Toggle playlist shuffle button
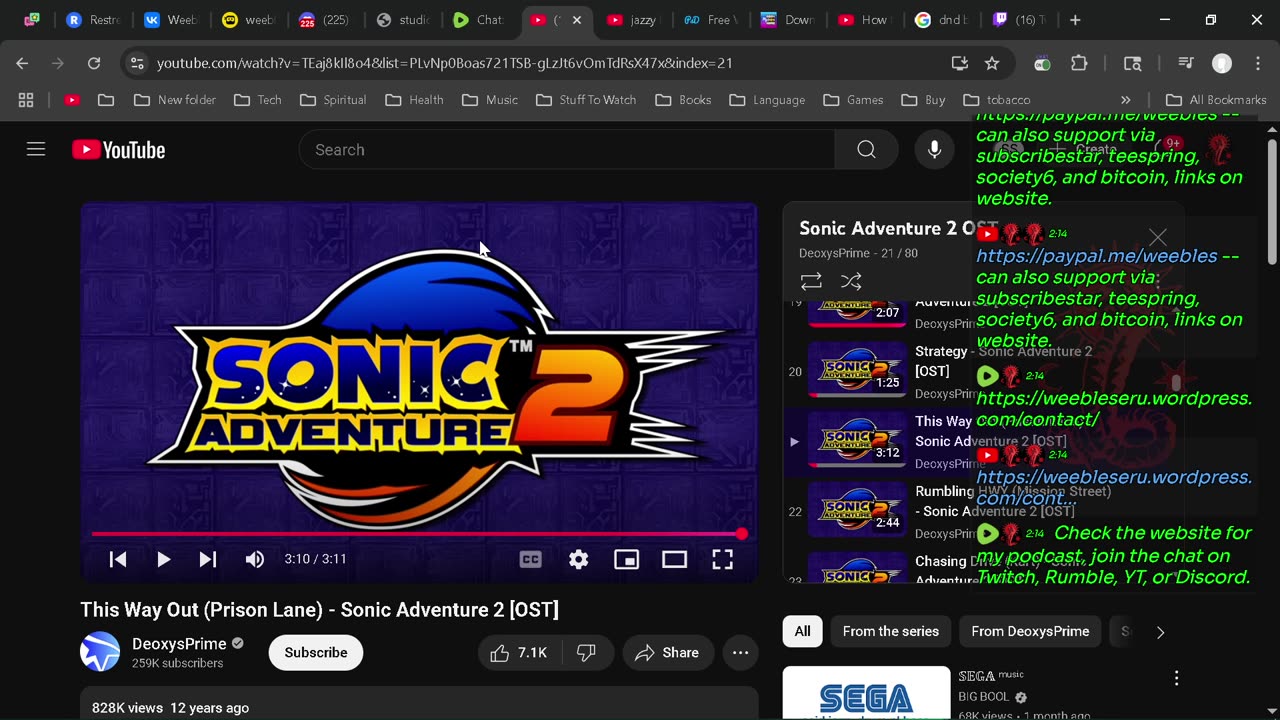1280x720 pixels. pos(851,282)
